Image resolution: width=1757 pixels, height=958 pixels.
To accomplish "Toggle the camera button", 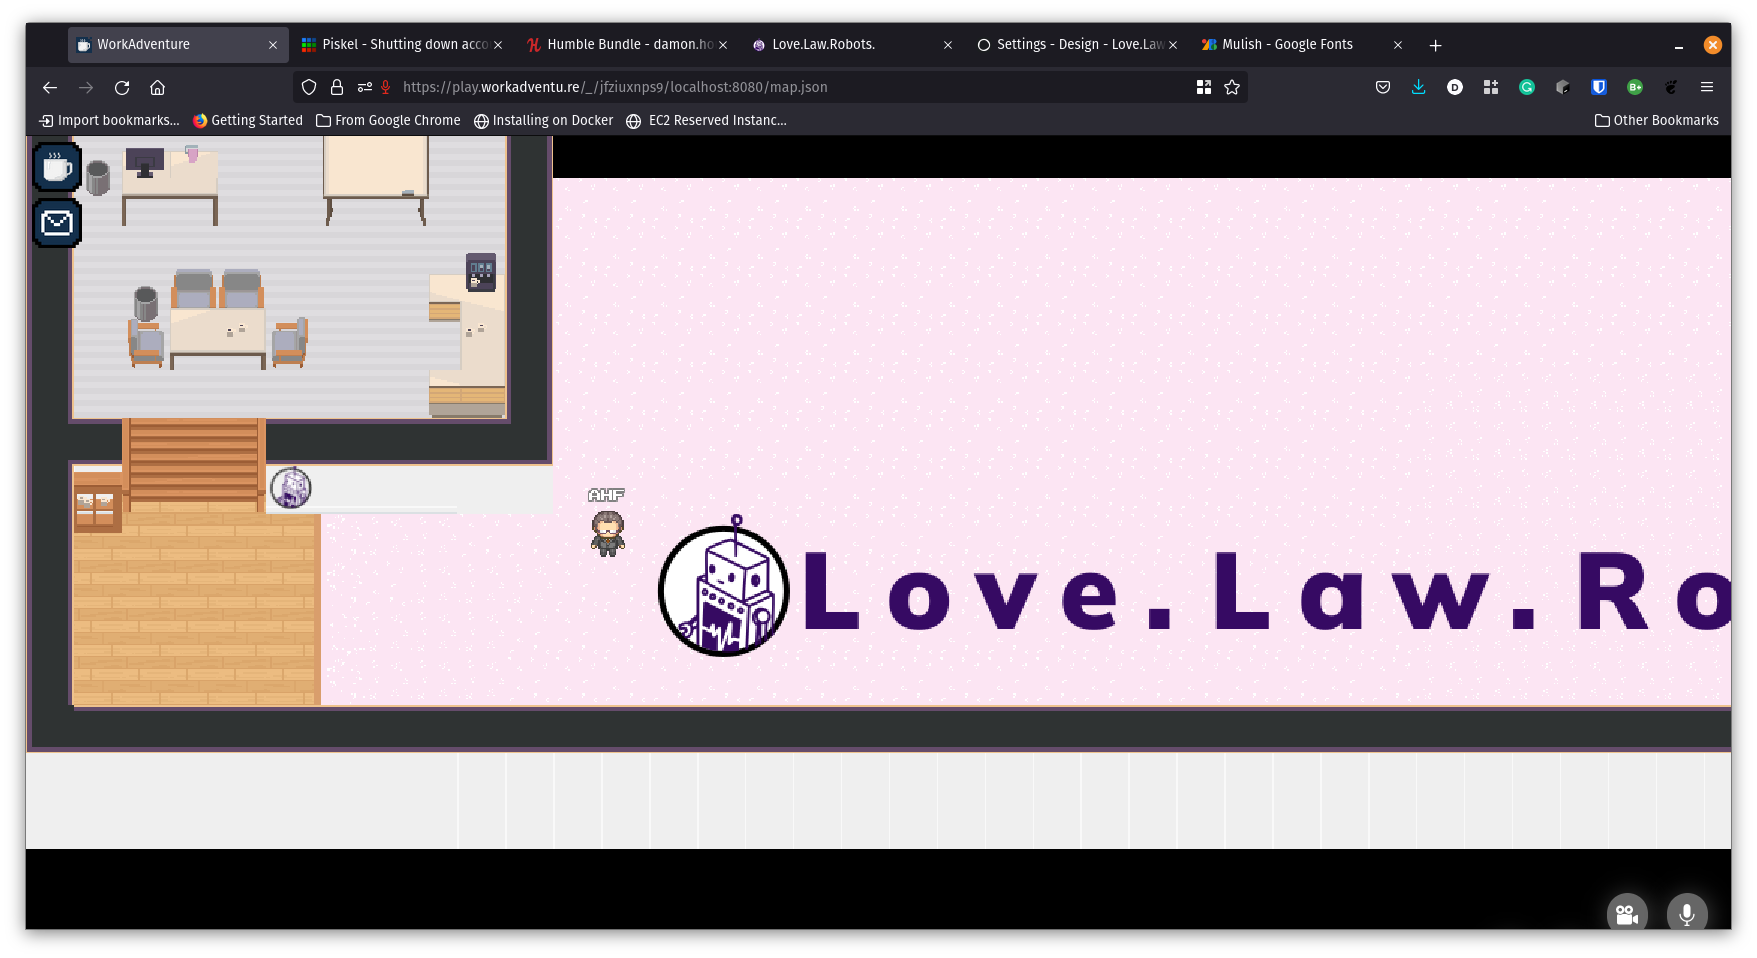I will coord(1626,913).
